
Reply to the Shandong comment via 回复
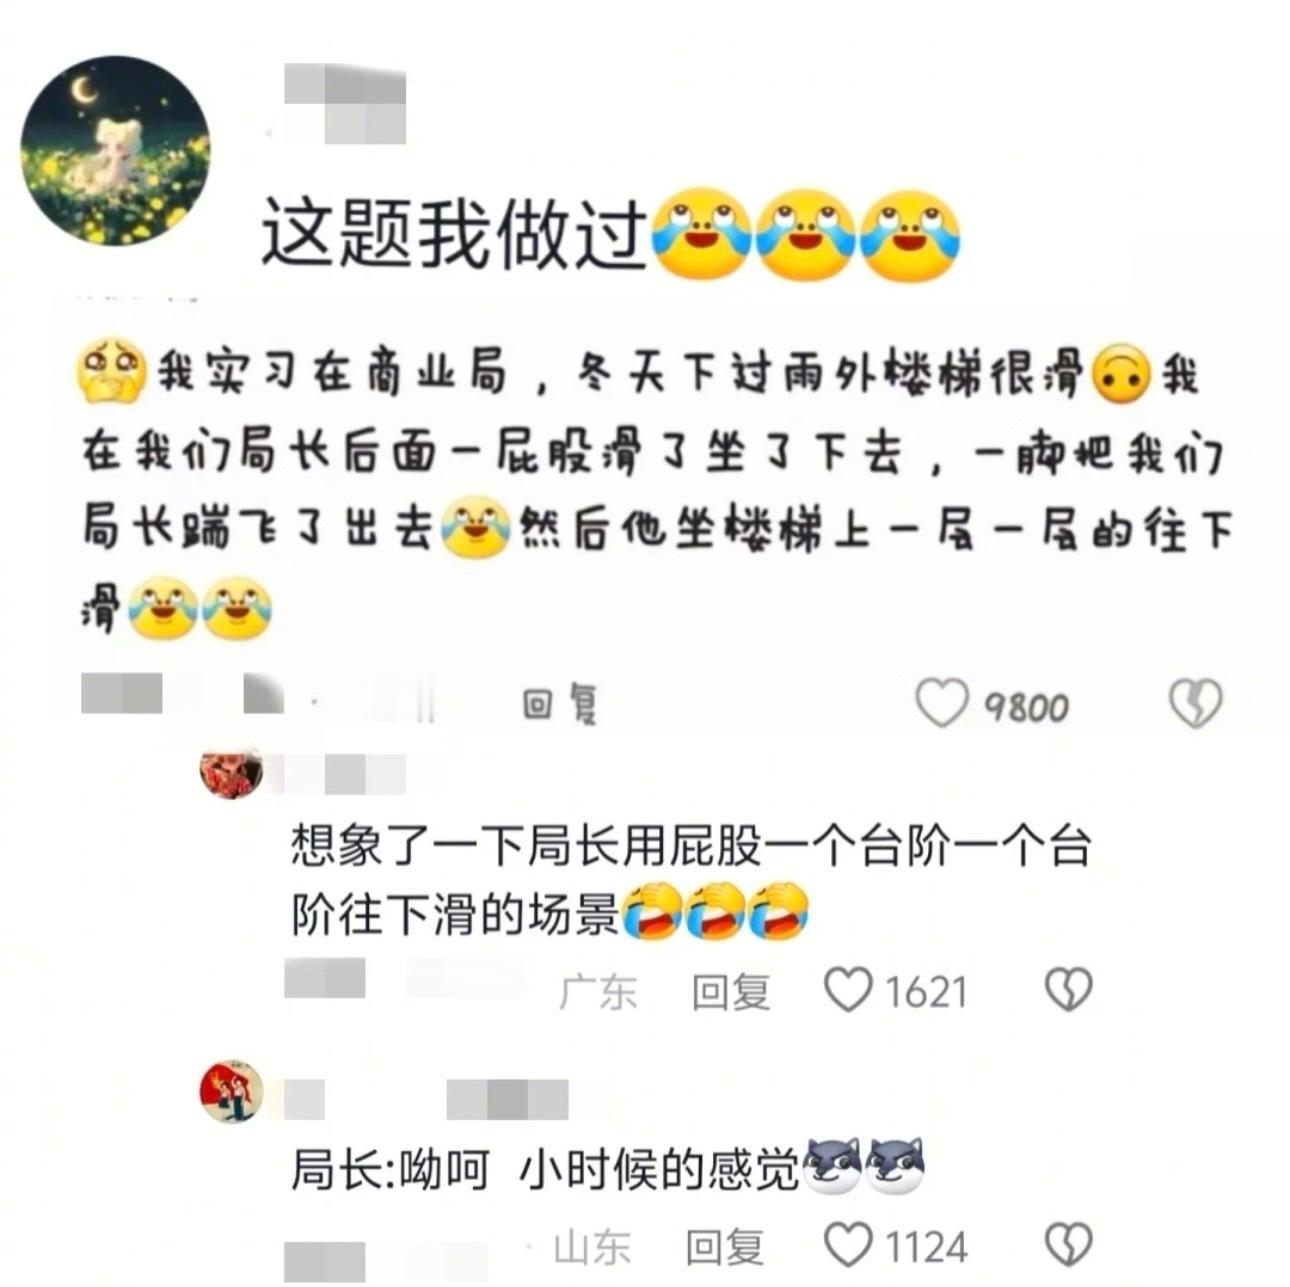click(x=725, y=1246)
